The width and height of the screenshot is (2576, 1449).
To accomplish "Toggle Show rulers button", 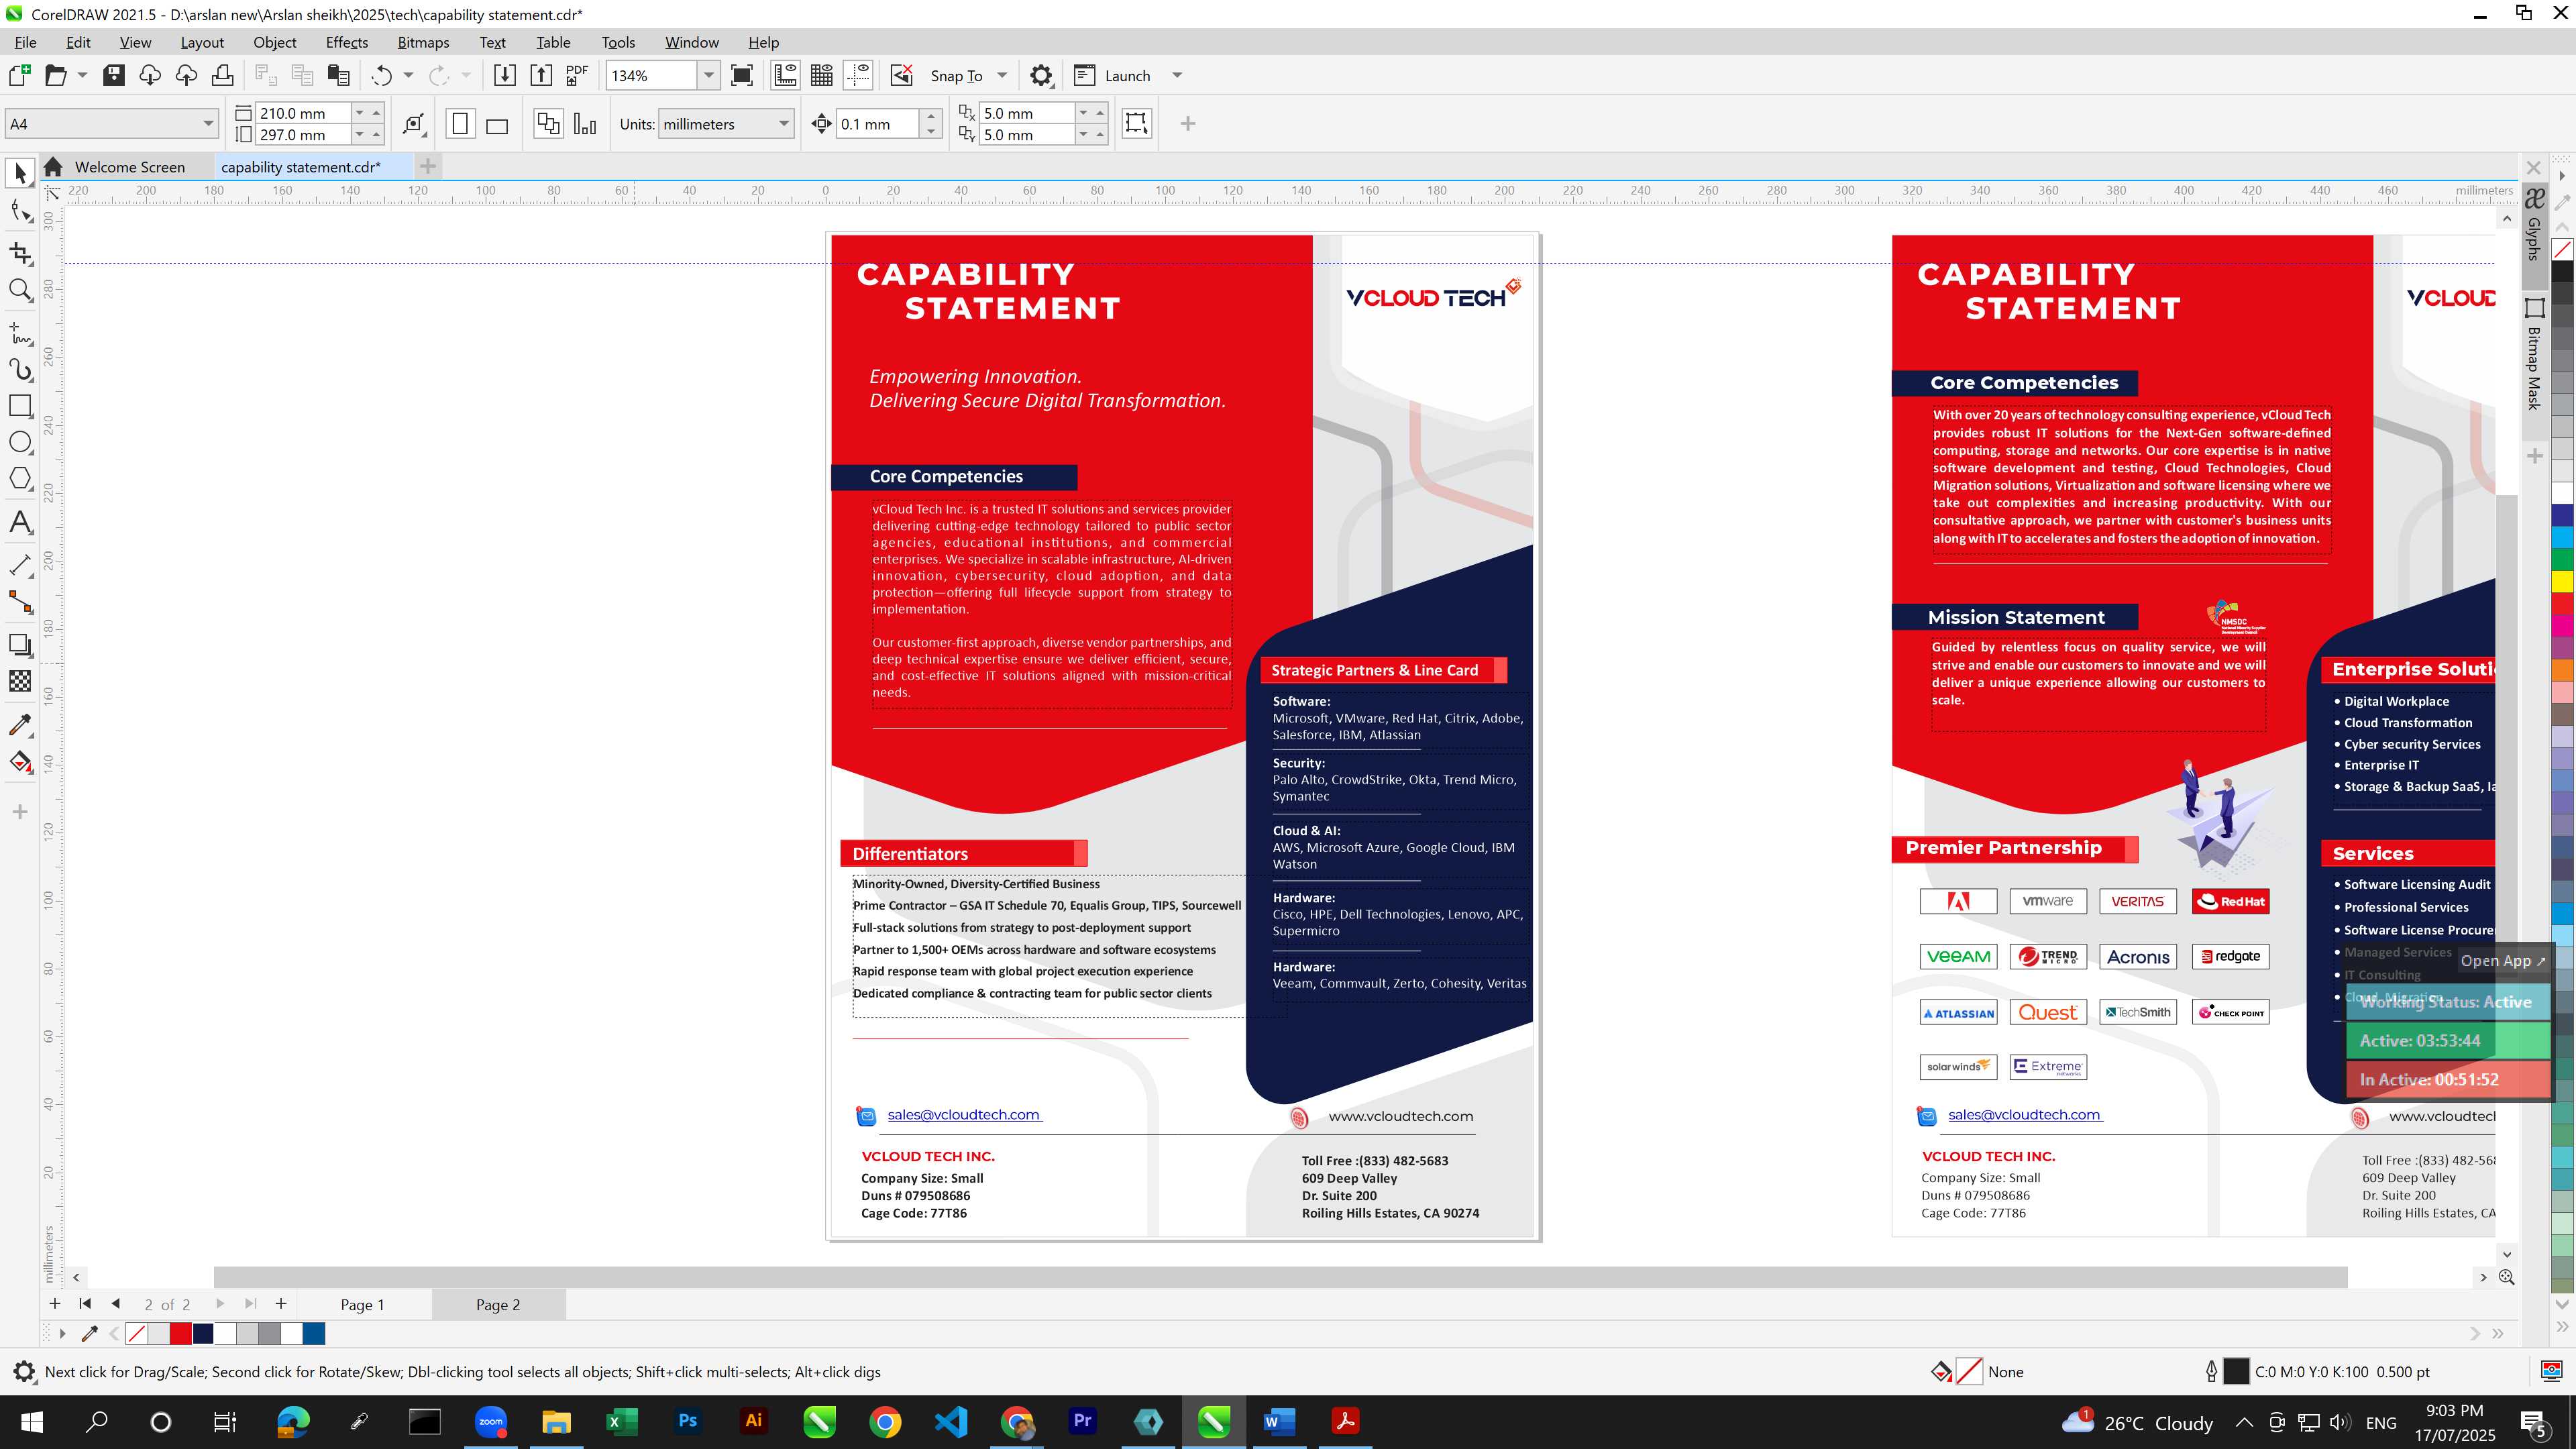I will [785, 75].
